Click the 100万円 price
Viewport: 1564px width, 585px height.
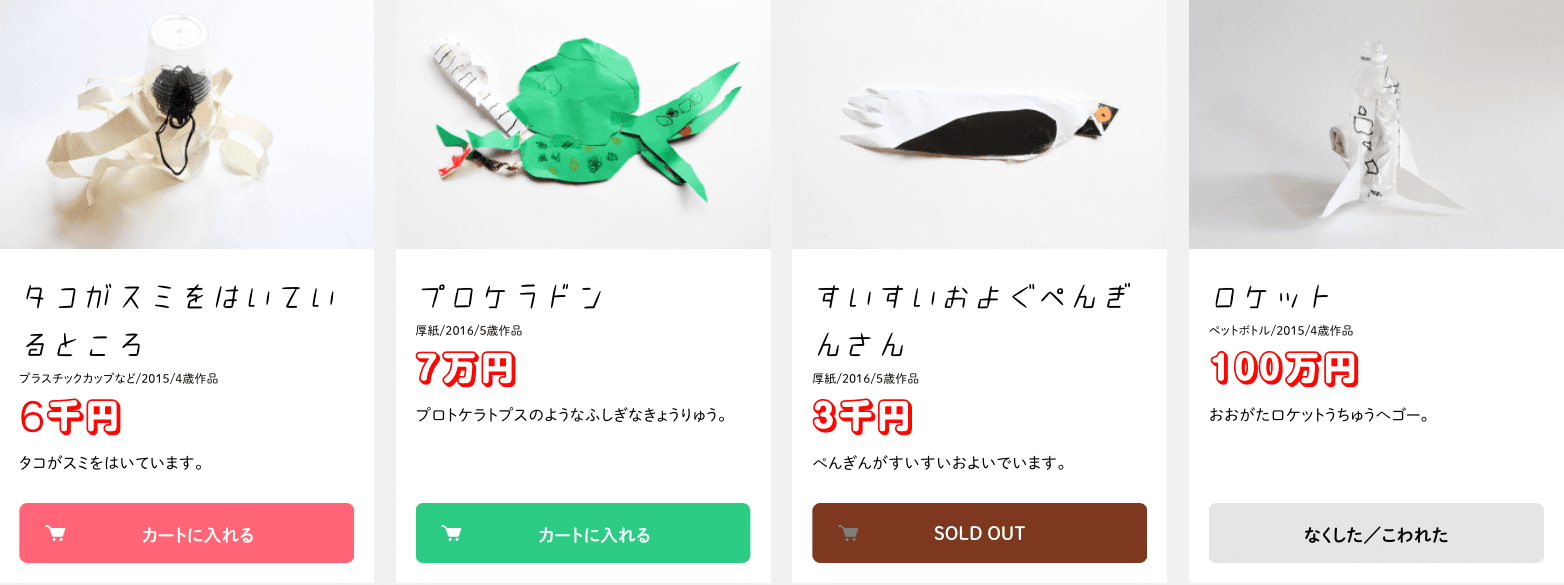1284,369
